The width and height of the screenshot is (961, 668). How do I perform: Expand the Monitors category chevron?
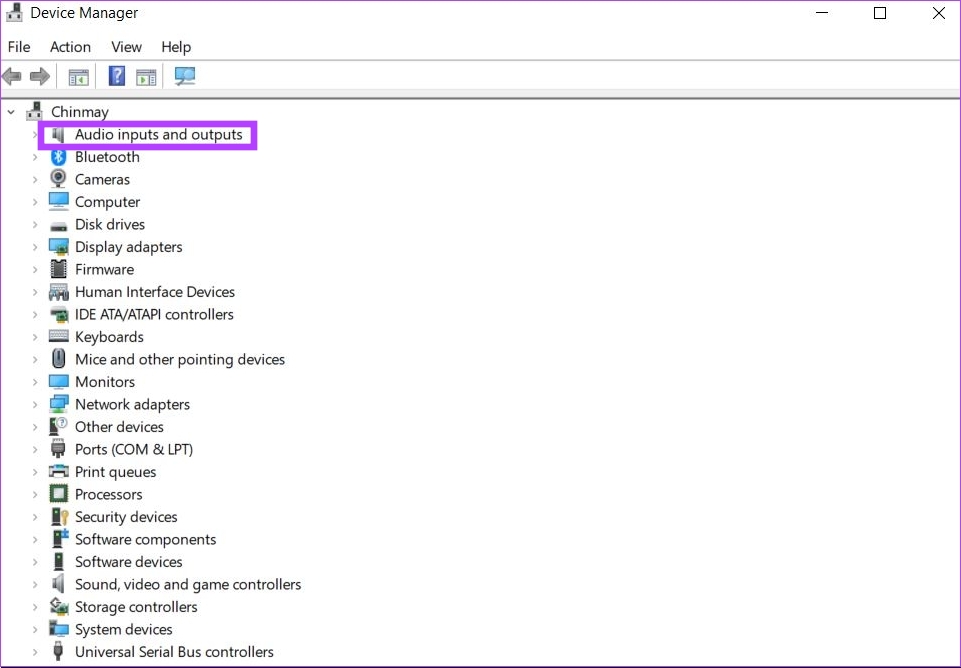coord(35,382)
